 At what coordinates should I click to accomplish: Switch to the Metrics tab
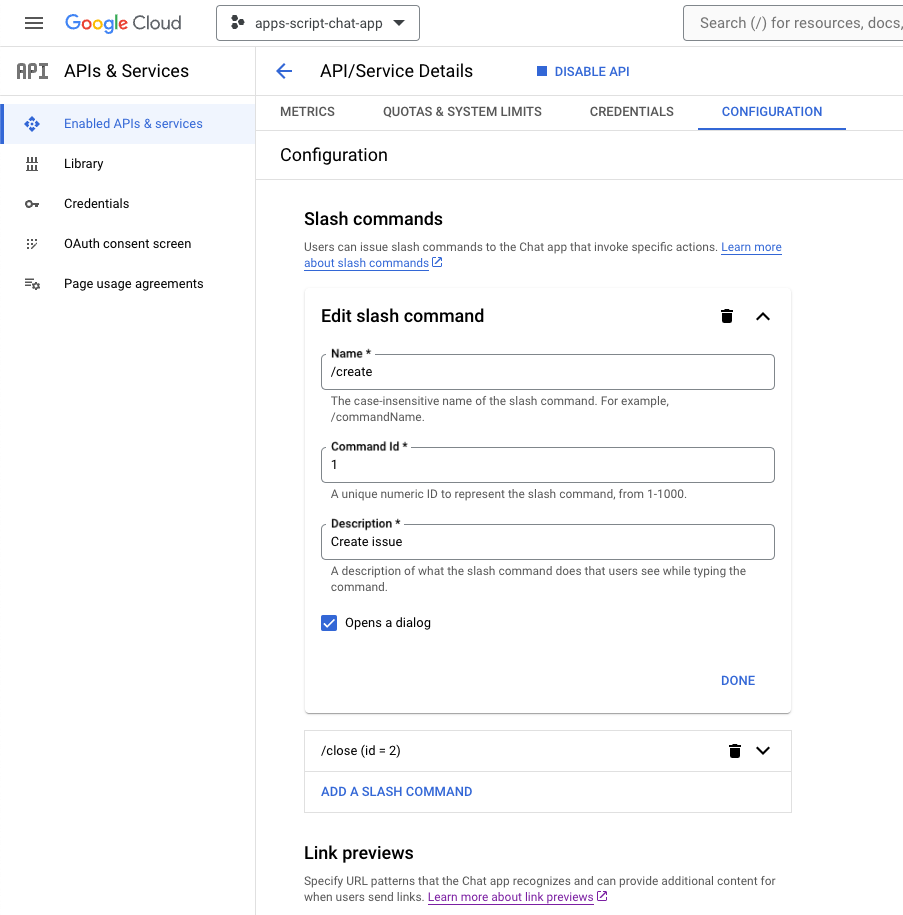[307, 112]
